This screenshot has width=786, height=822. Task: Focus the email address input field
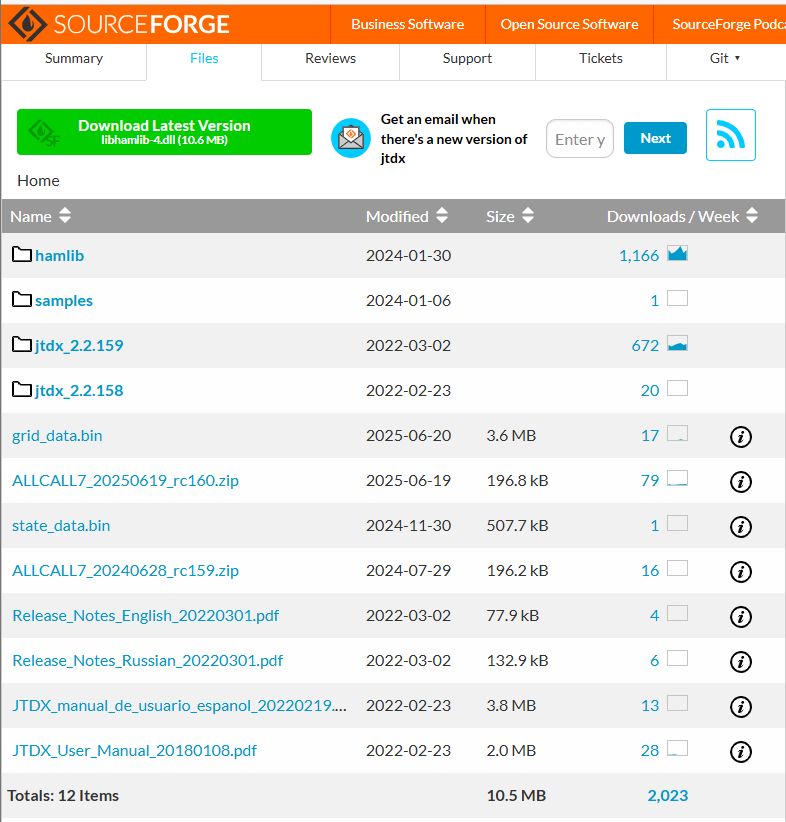point(579,139)
